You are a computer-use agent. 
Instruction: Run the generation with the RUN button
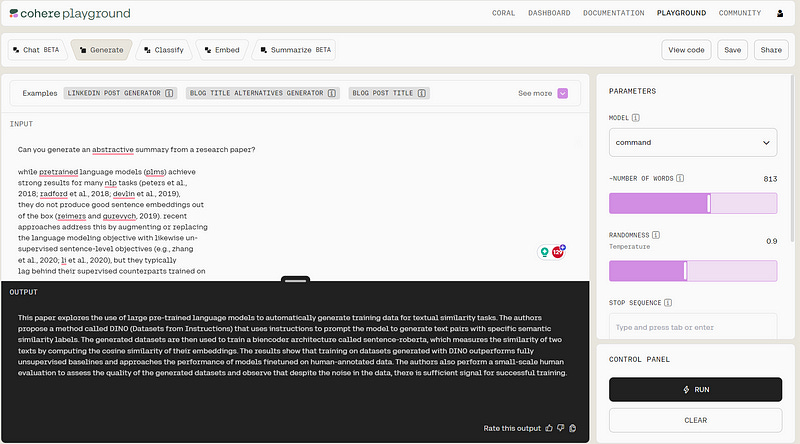click(x=695, y=389)
